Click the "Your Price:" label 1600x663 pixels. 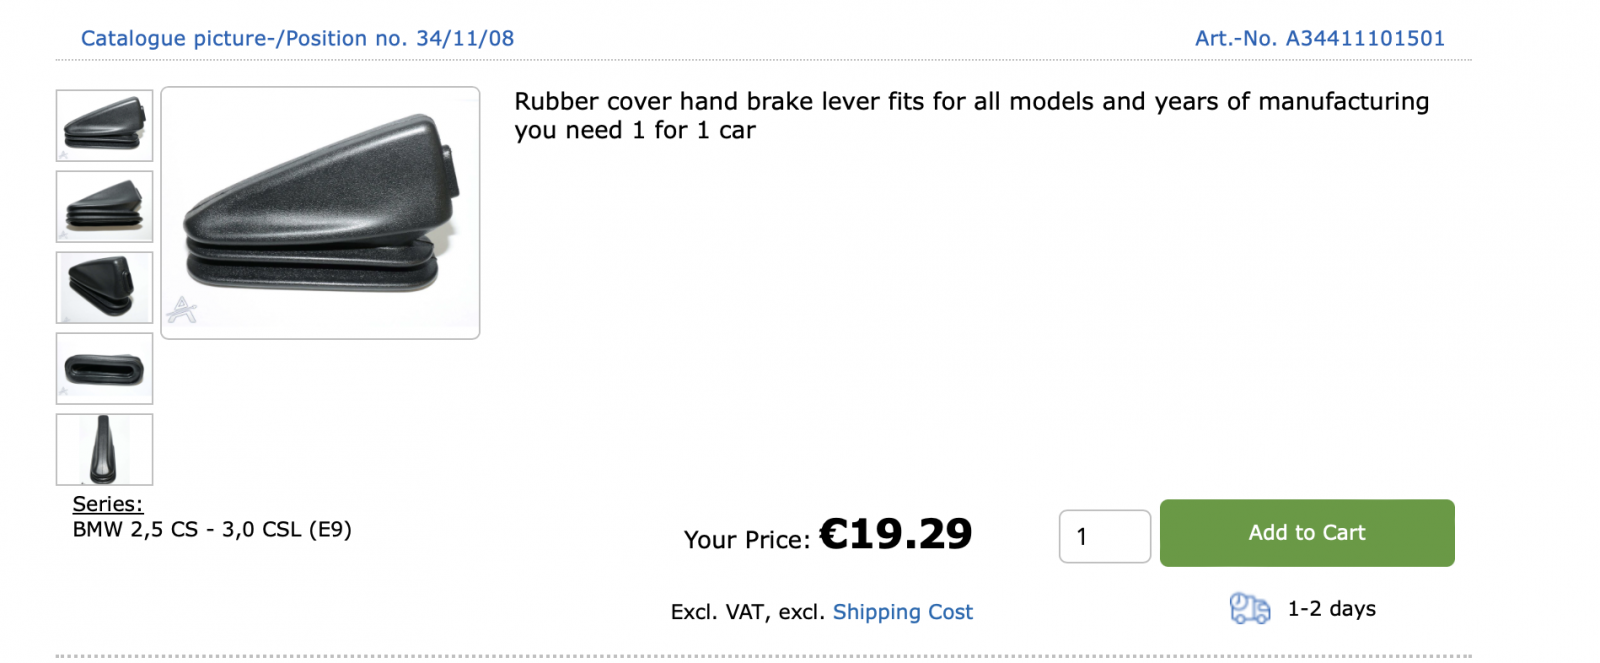click(x=747, y=540)
